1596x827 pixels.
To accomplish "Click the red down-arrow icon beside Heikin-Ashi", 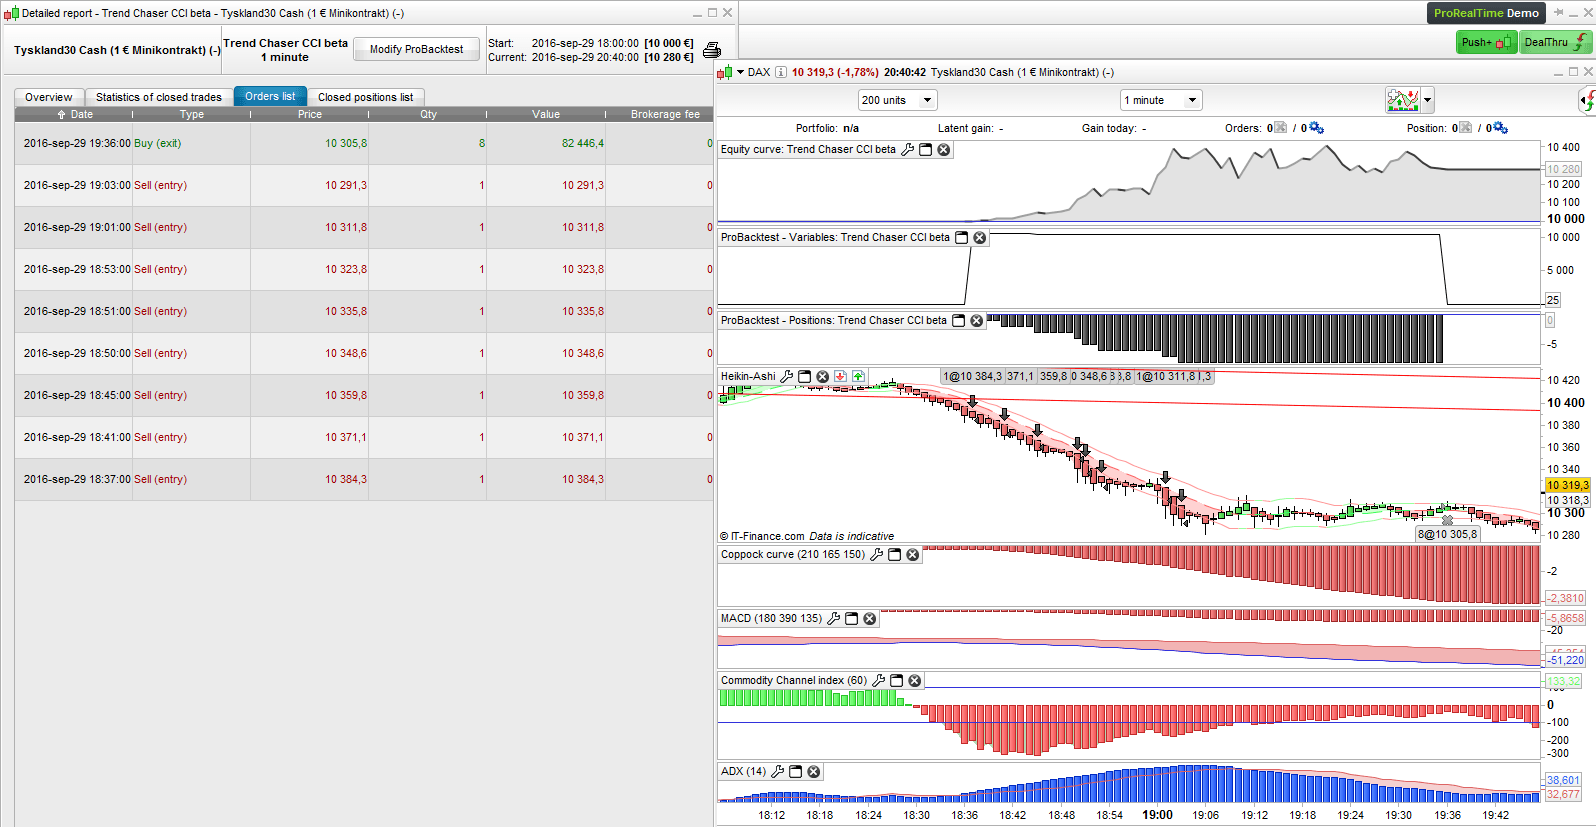I will 840,377.
